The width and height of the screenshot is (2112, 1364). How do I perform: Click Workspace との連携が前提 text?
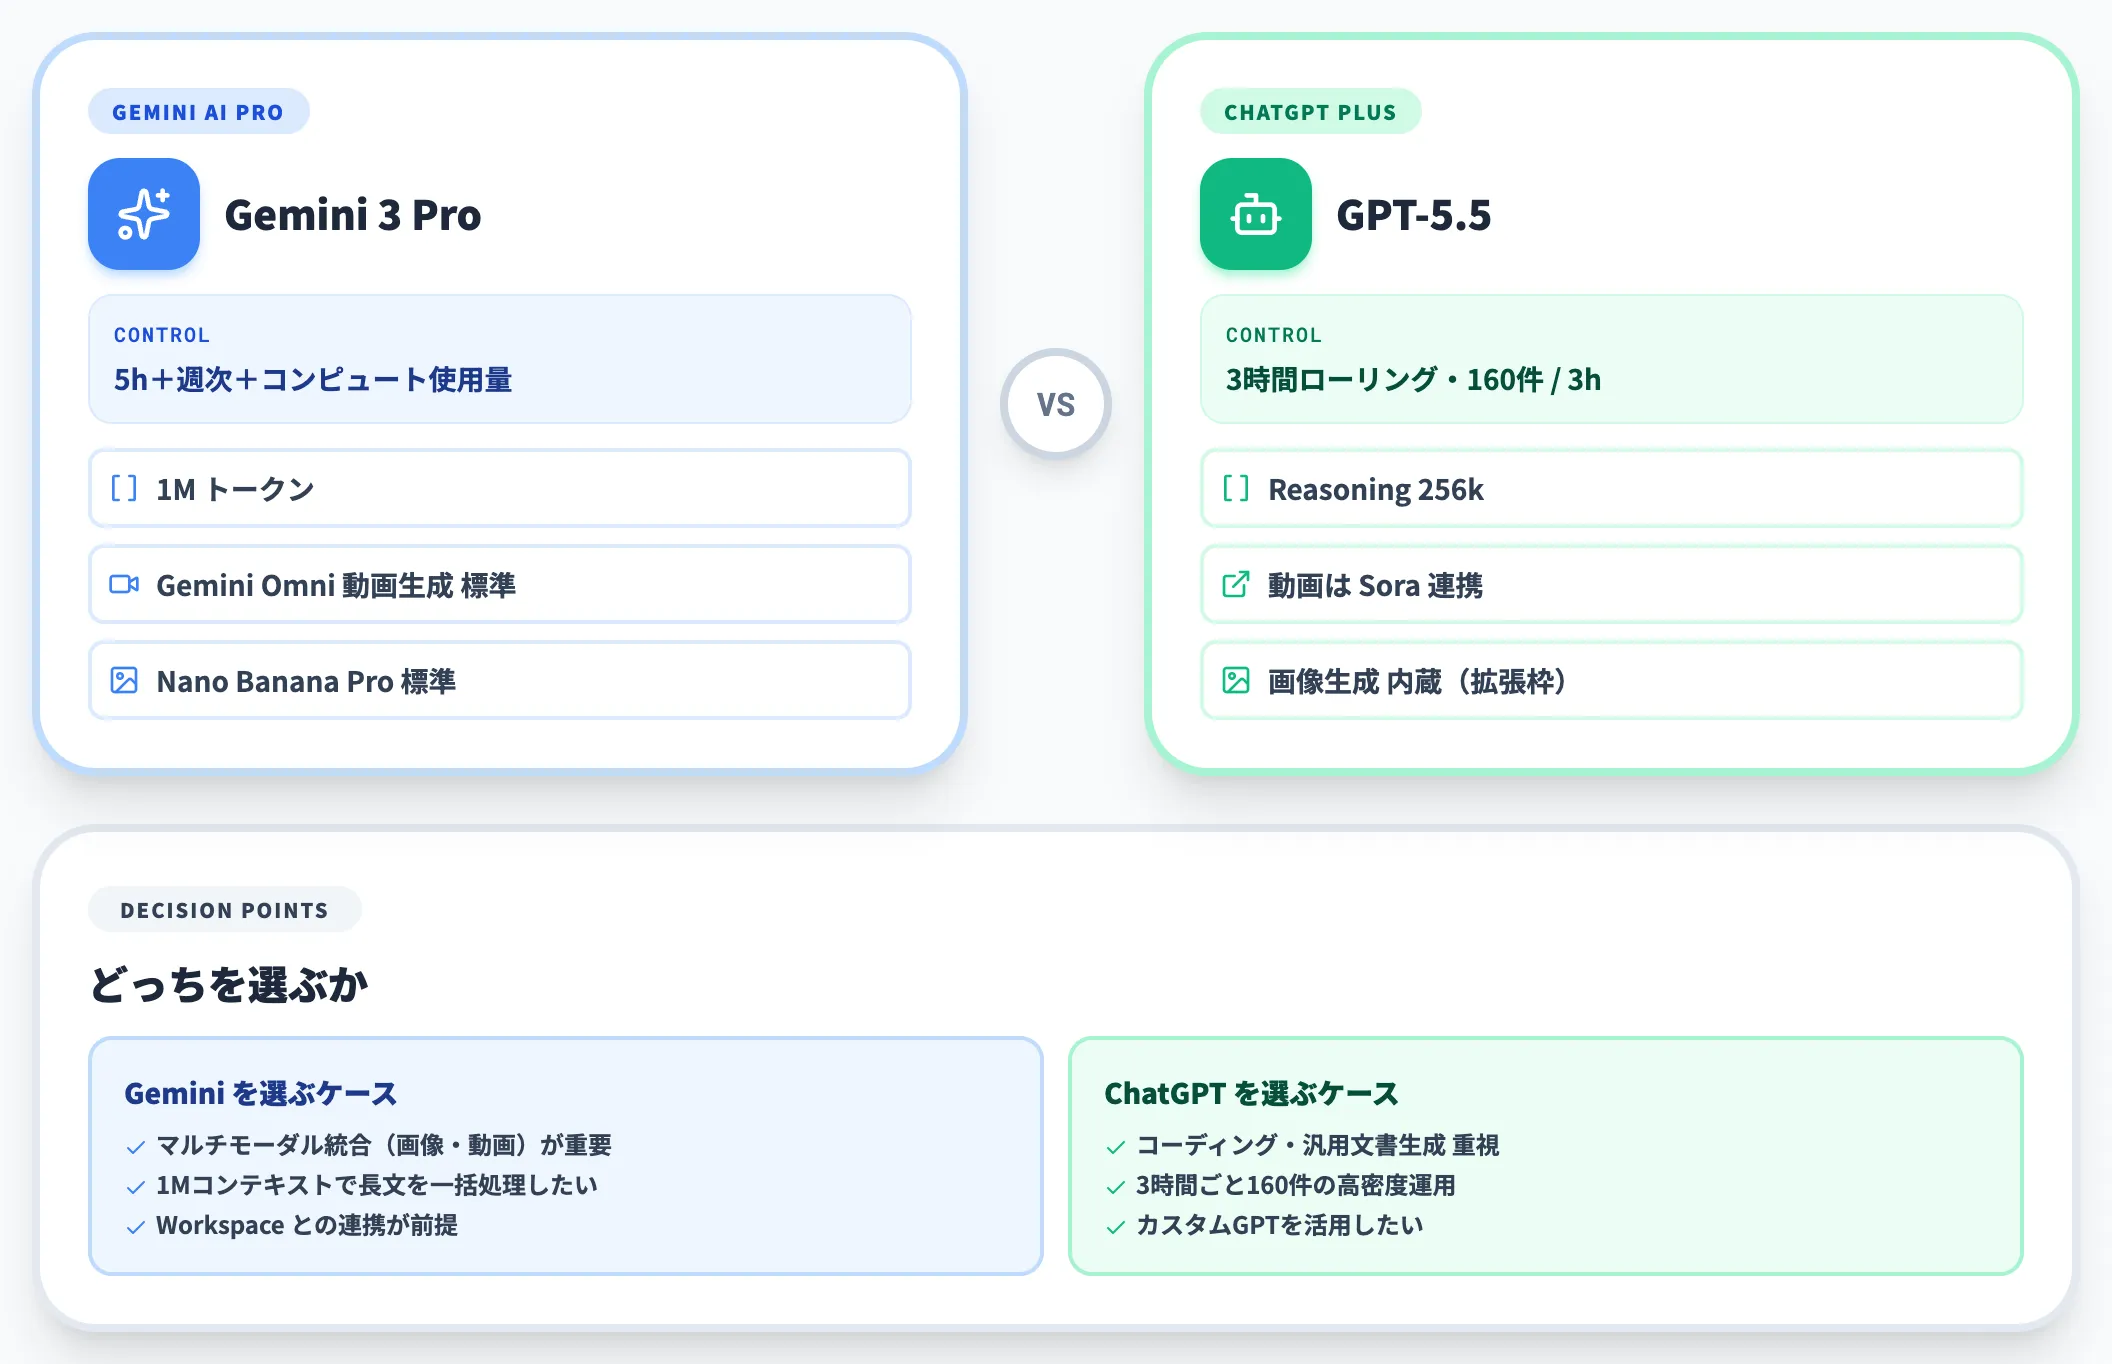(307, 1225)
